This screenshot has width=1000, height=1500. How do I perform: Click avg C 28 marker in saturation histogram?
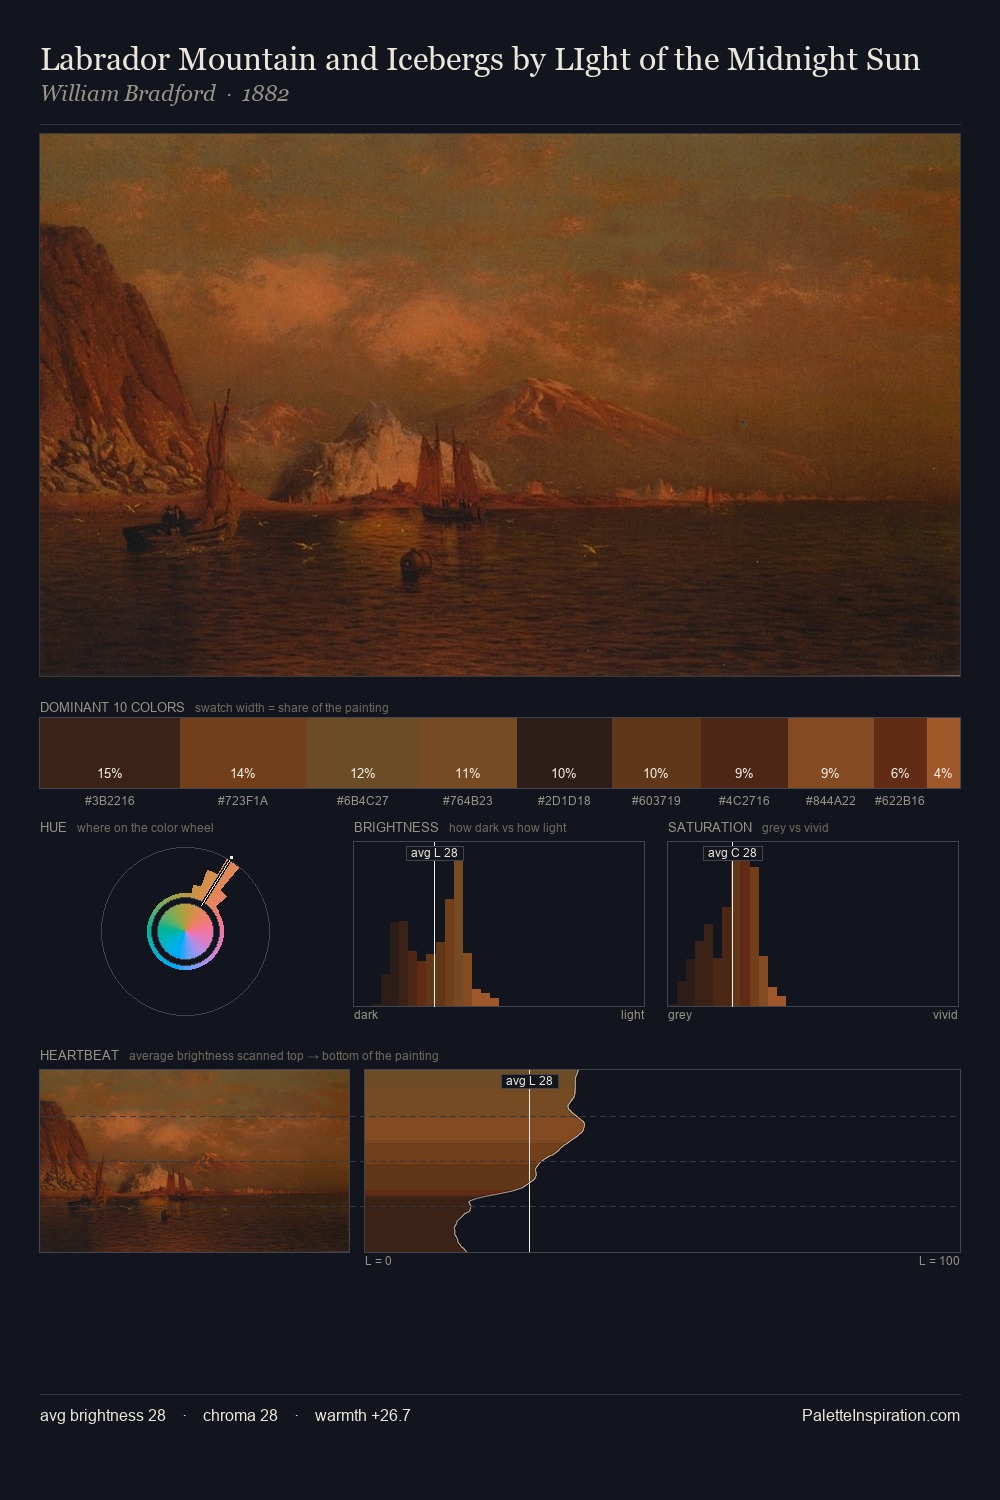[x=733, y=853]
